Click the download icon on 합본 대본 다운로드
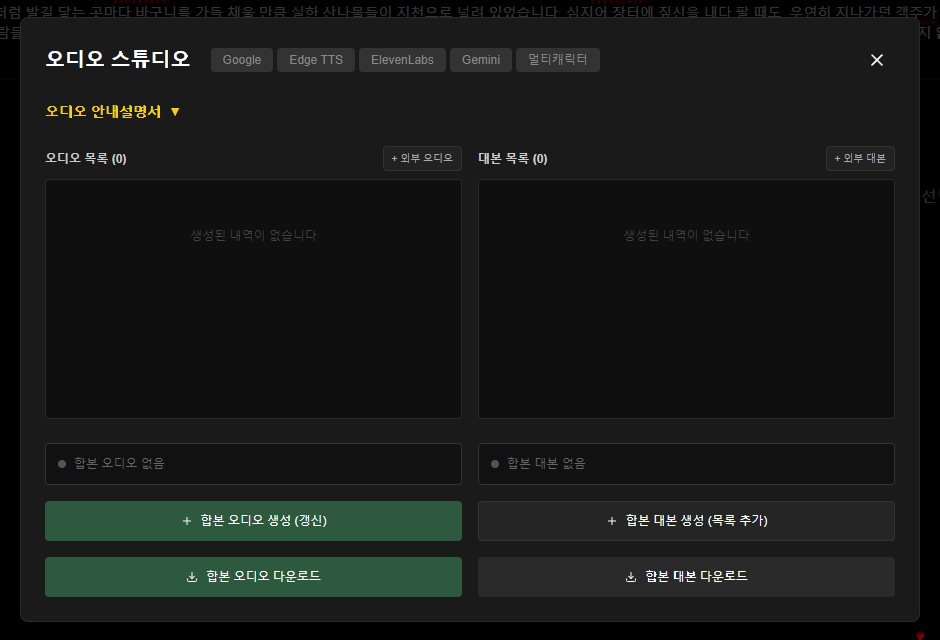The image size is (940, 640). (630, 577)
